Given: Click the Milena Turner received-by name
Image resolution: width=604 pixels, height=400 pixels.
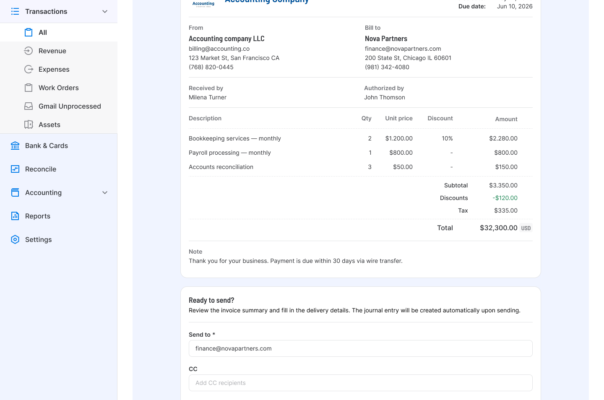Looking at the screenshot, I should coord(208,97).
